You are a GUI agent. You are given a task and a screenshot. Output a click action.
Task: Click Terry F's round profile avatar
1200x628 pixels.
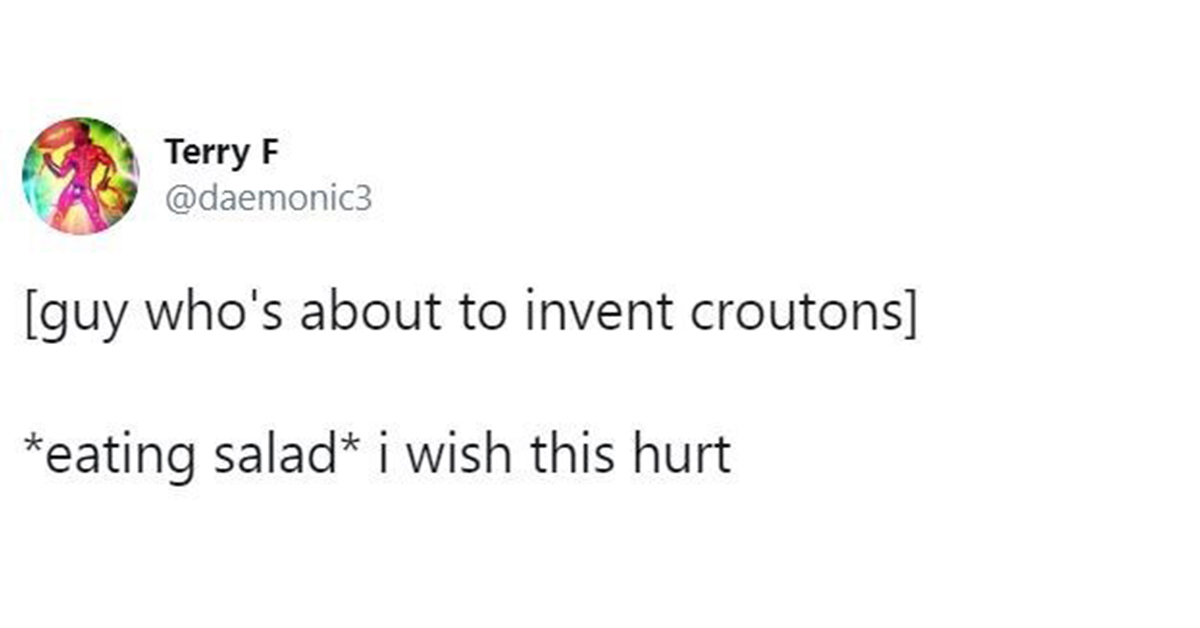pos(81,176)
